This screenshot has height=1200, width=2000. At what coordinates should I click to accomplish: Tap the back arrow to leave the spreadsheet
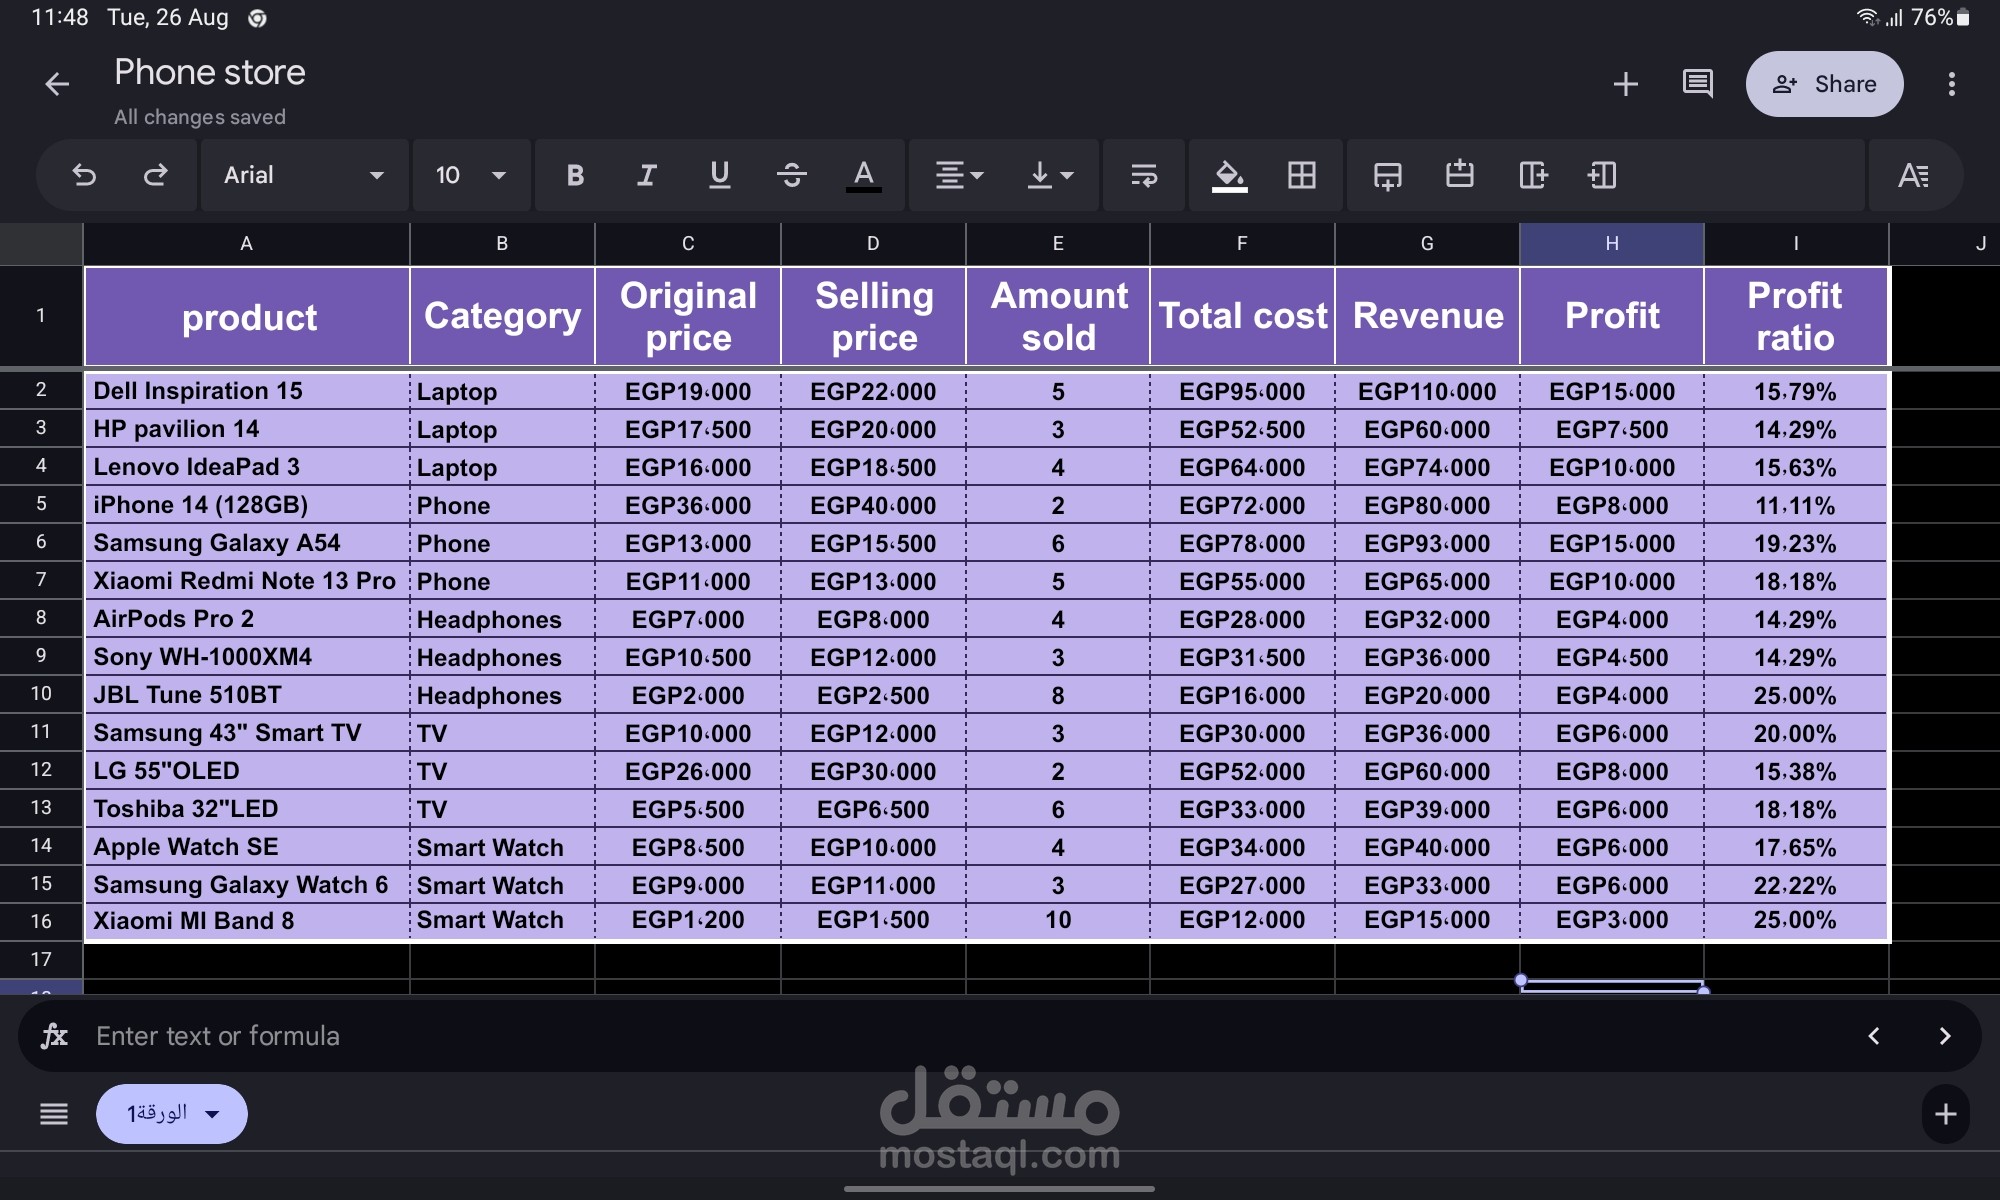(x=57, y=84)
